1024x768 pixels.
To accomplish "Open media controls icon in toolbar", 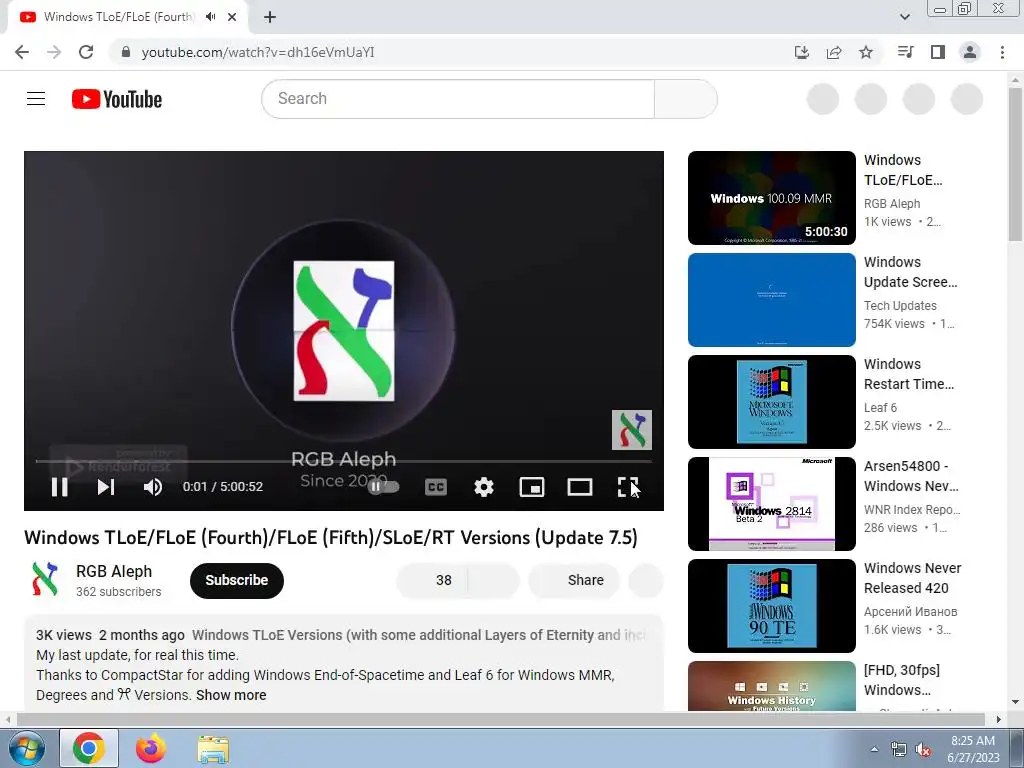I will [905, 52].
